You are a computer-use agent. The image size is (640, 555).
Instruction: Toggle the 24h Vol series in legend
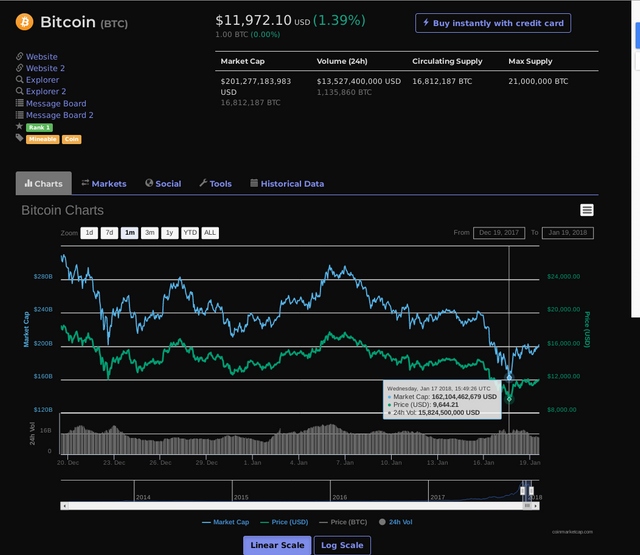coord(396,522)
